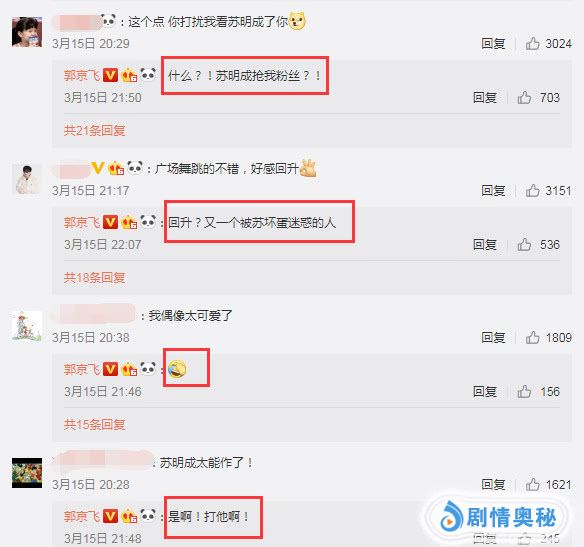584x547 pixels.
Task: Click the verified V badge beside 广场舞 commenter
Action: (x=98, y=168)
